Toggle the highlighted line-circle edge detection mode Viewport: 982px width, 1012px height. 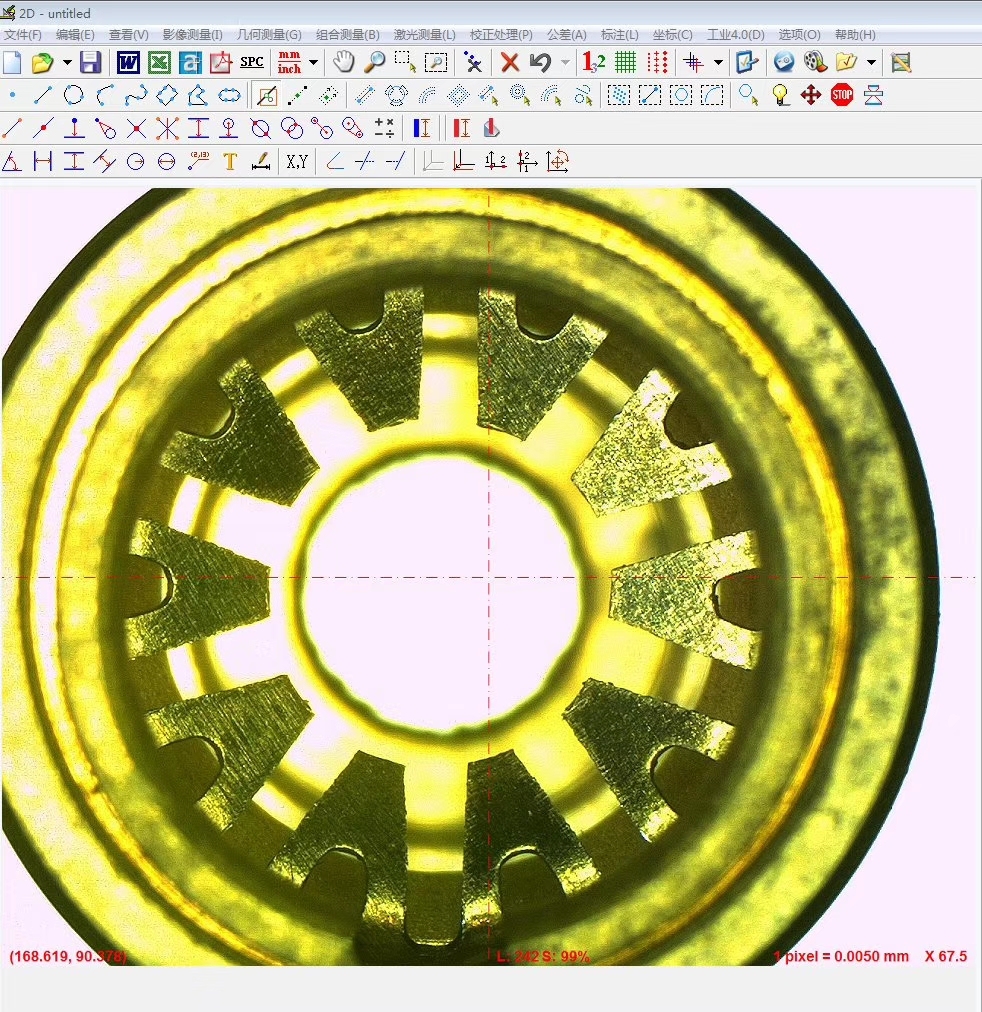pos(266,96)
